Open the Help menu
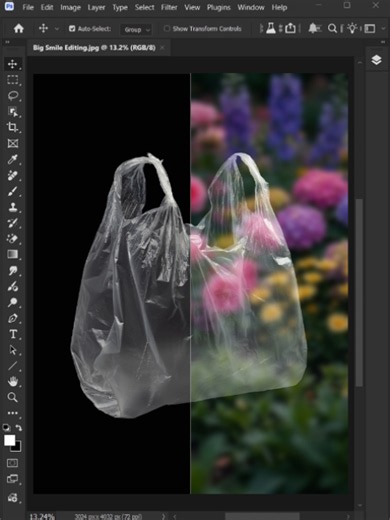 [x=279, y=7]
